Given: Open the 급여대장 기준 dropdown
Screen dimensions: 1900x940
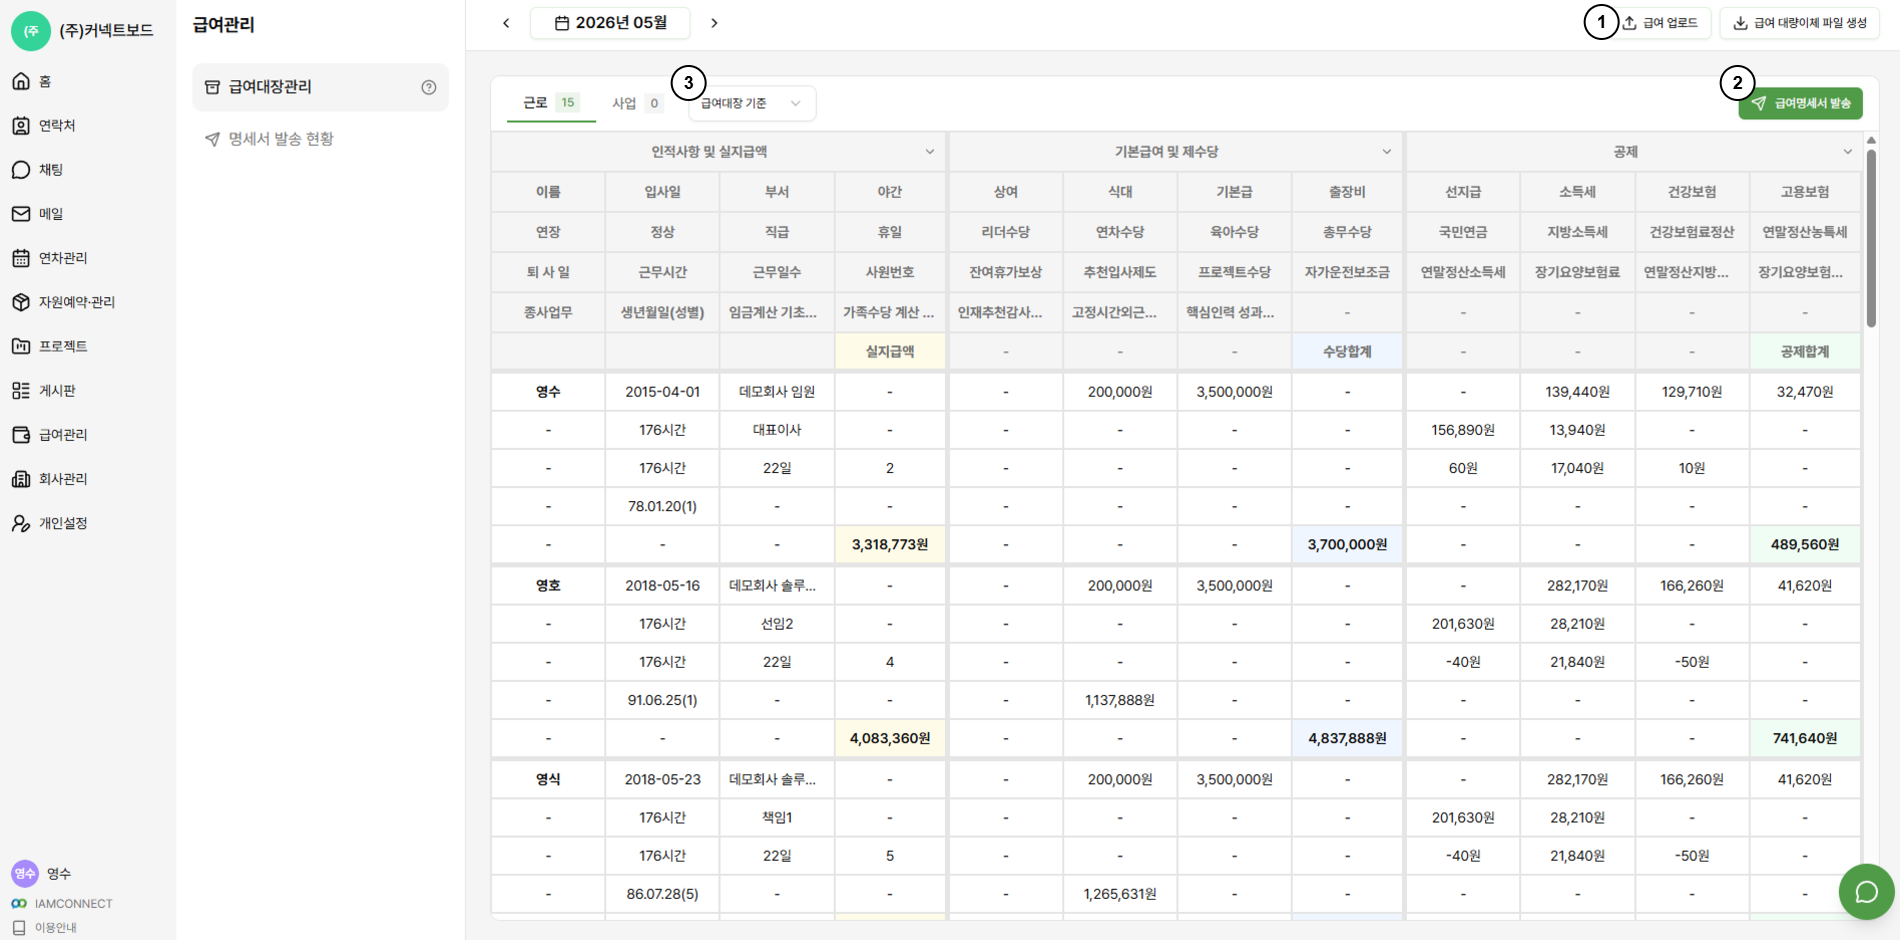Looking at the screenshot, I should click(752, 103).
